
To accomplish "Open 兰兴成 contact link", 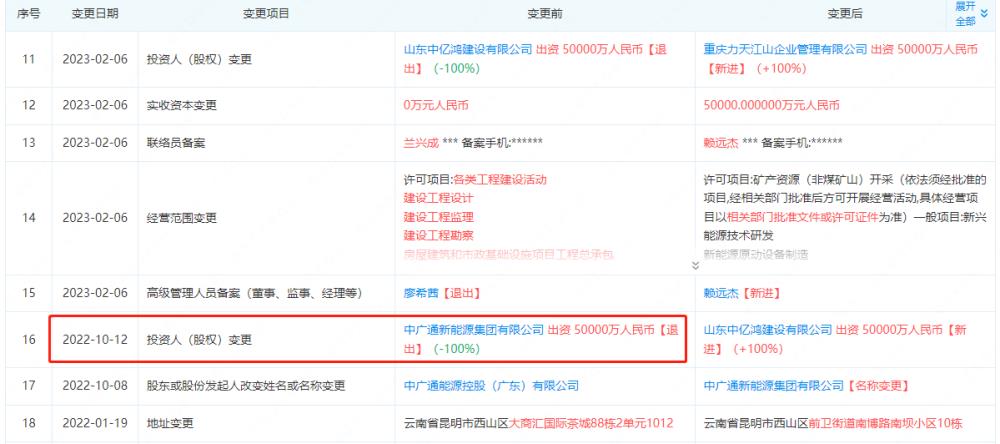I will pyautogui.click(x=421, y=143).
